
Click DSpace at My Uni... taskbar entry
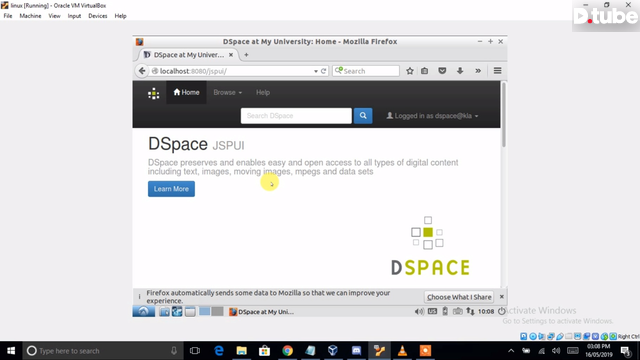click(262, 312)
